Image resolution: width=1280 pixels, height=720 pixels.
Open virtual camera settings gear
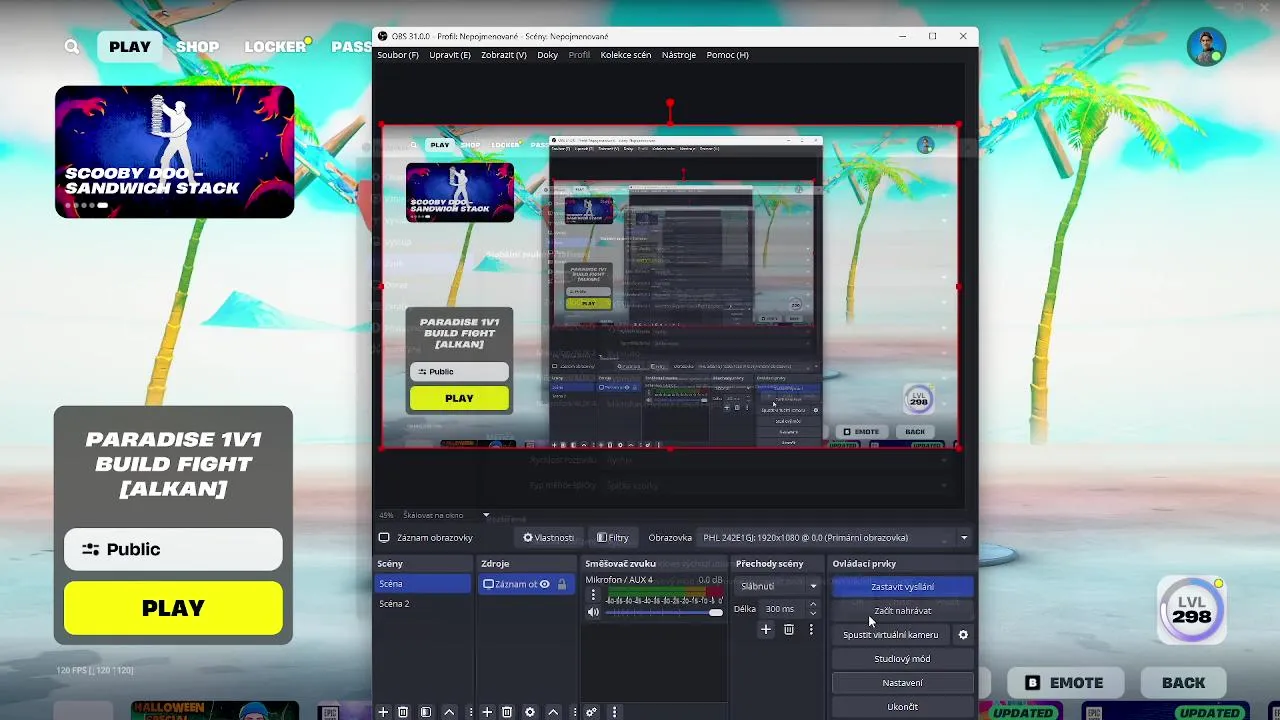pyautogui.click(x=963, y=635)
